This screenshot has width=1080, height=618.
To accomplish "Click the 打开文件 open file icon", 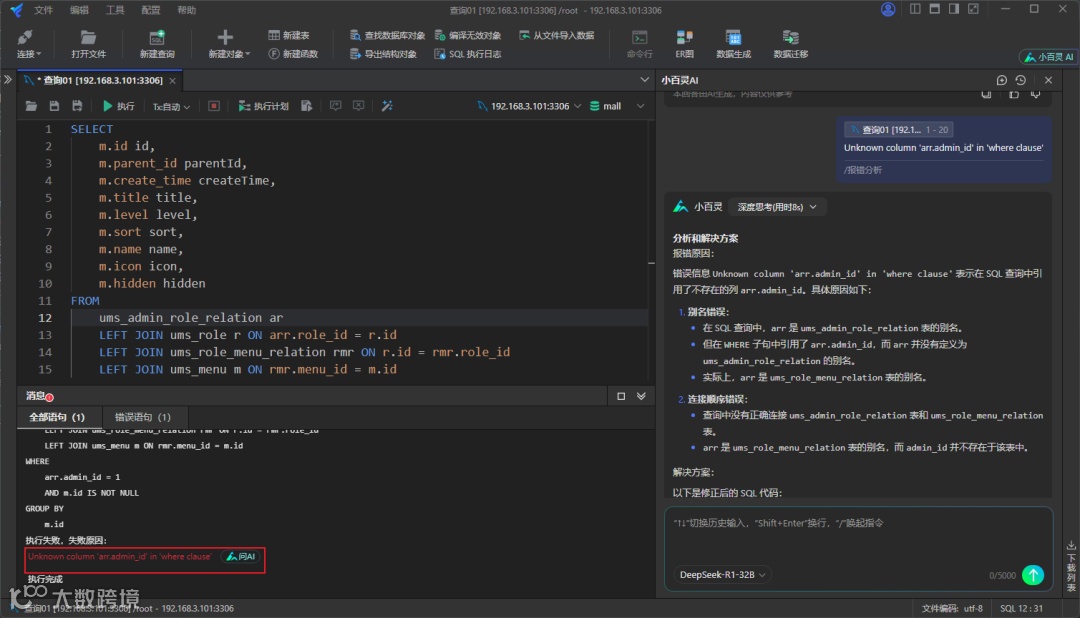I will pyautogui.click(x=88, y=44).
